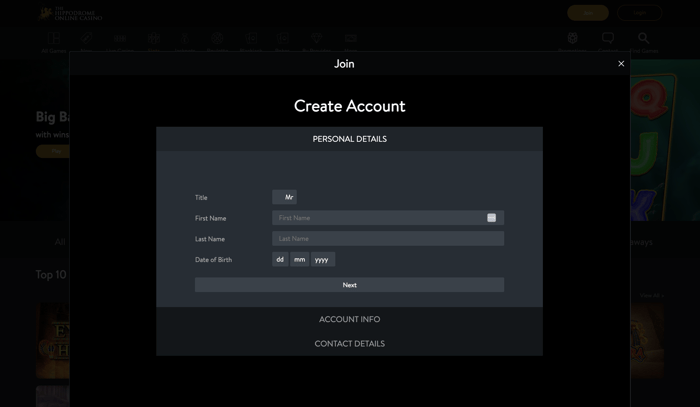Click the View All link
The image size is (700, 407).
click(651, 295)
